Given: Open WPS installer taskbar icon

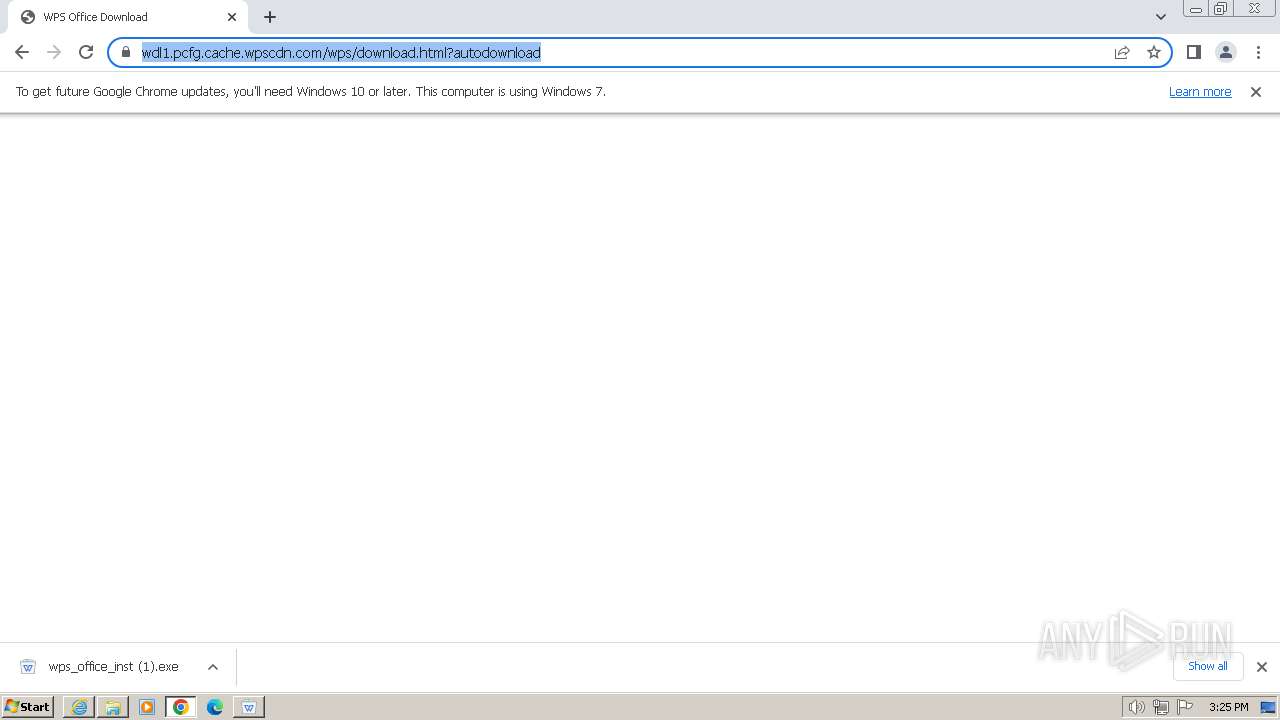Looking at the screenshot, I should click(249, 707).
